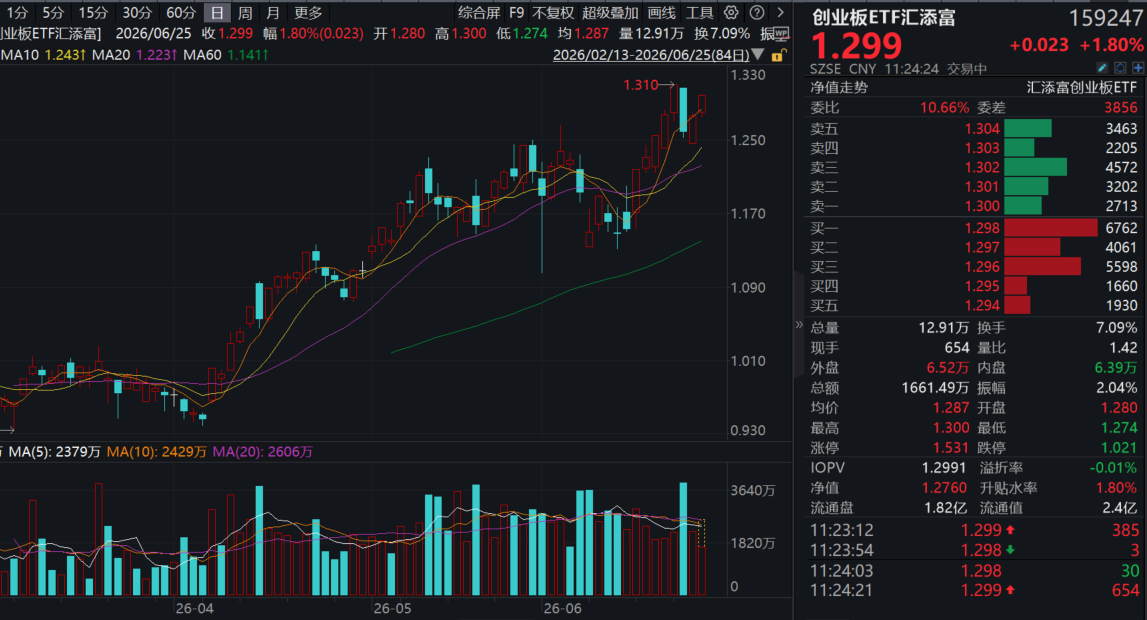The width and height of the screenshot is (1147, 620).
Task: Click 买三 bid price 1.296
Action: click(982, 267)
